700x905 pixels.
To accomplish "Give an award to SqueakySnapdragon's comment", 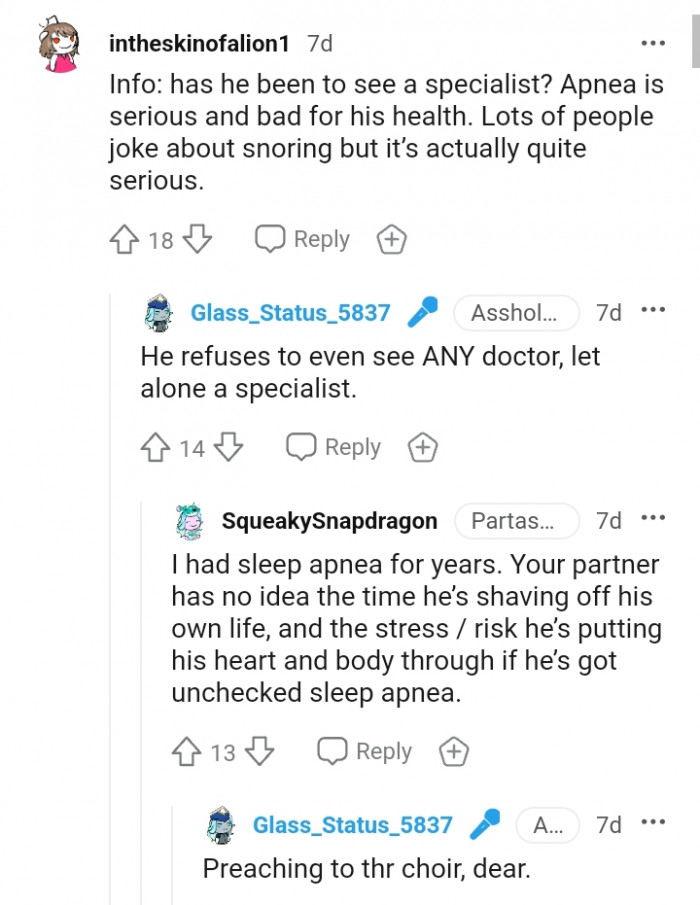I will 454,751.
